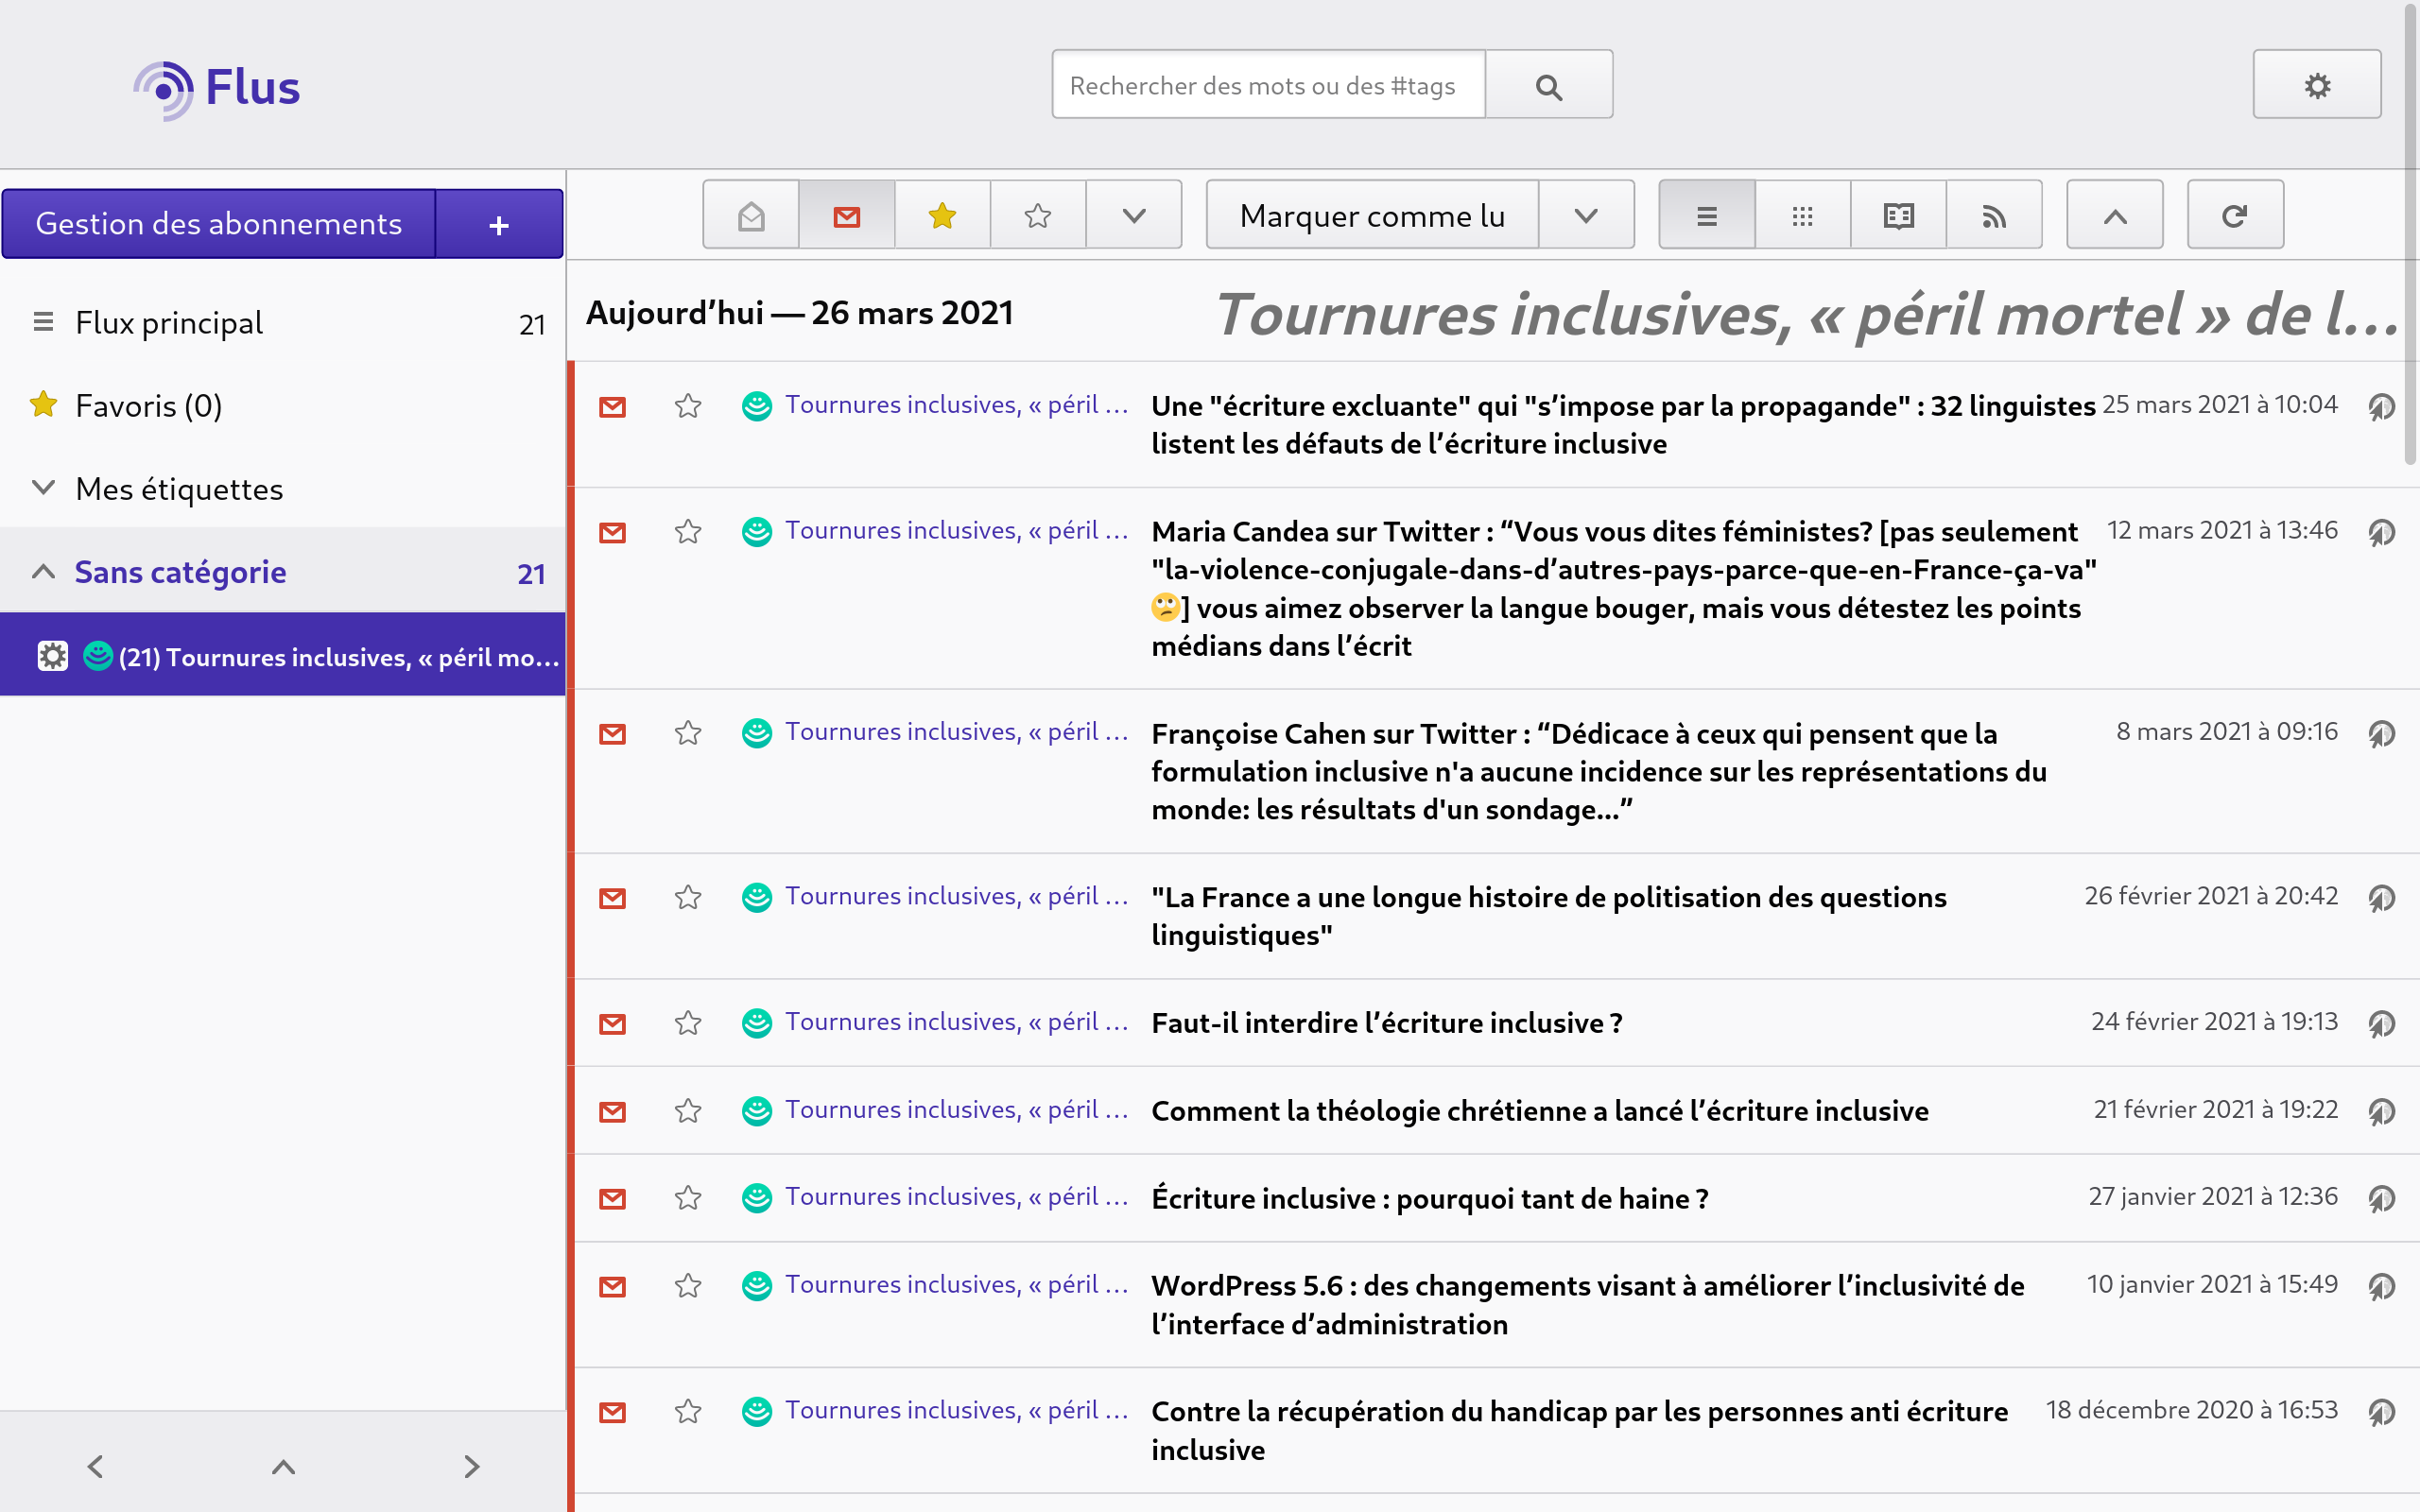
Task: Refresh feeds with the reload icon
Action: coord(2235,215)
